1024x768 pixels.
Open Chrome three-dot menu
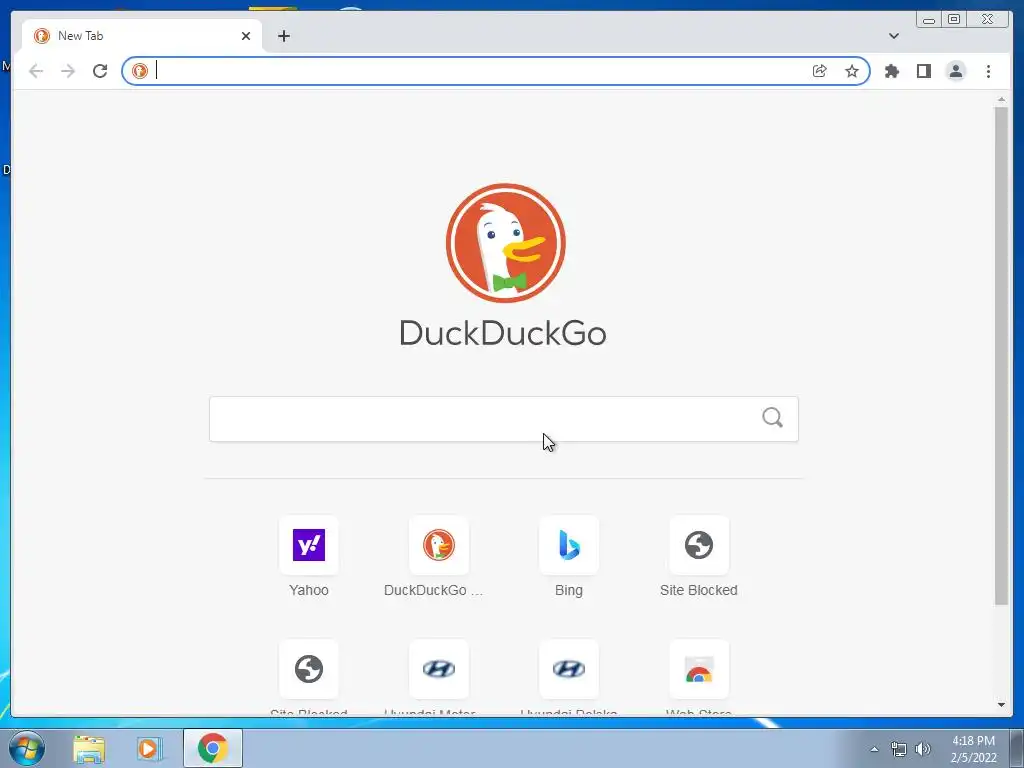click(x=988, y=71)
